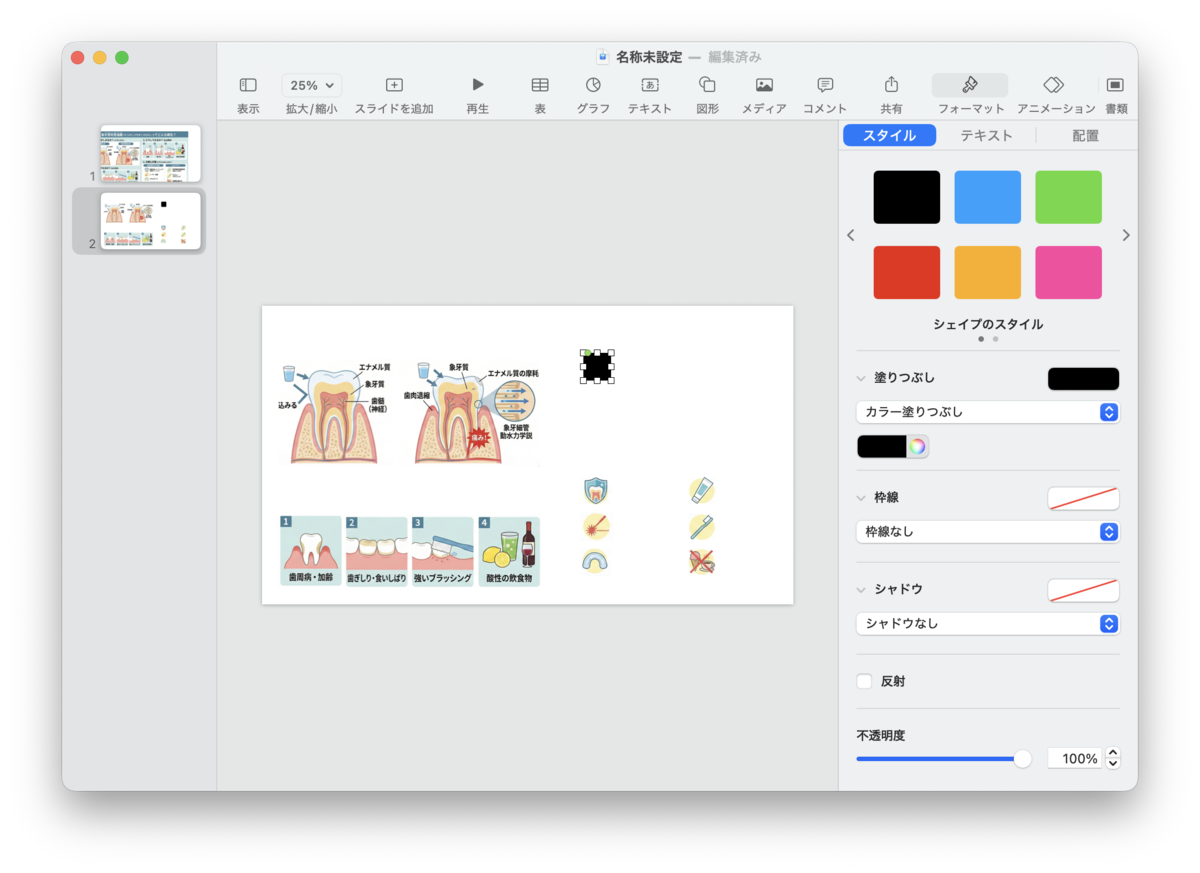The height and width of the screenshot is (873, 1200).
Task: Show next shape styles page
Action: (1126, 235)
